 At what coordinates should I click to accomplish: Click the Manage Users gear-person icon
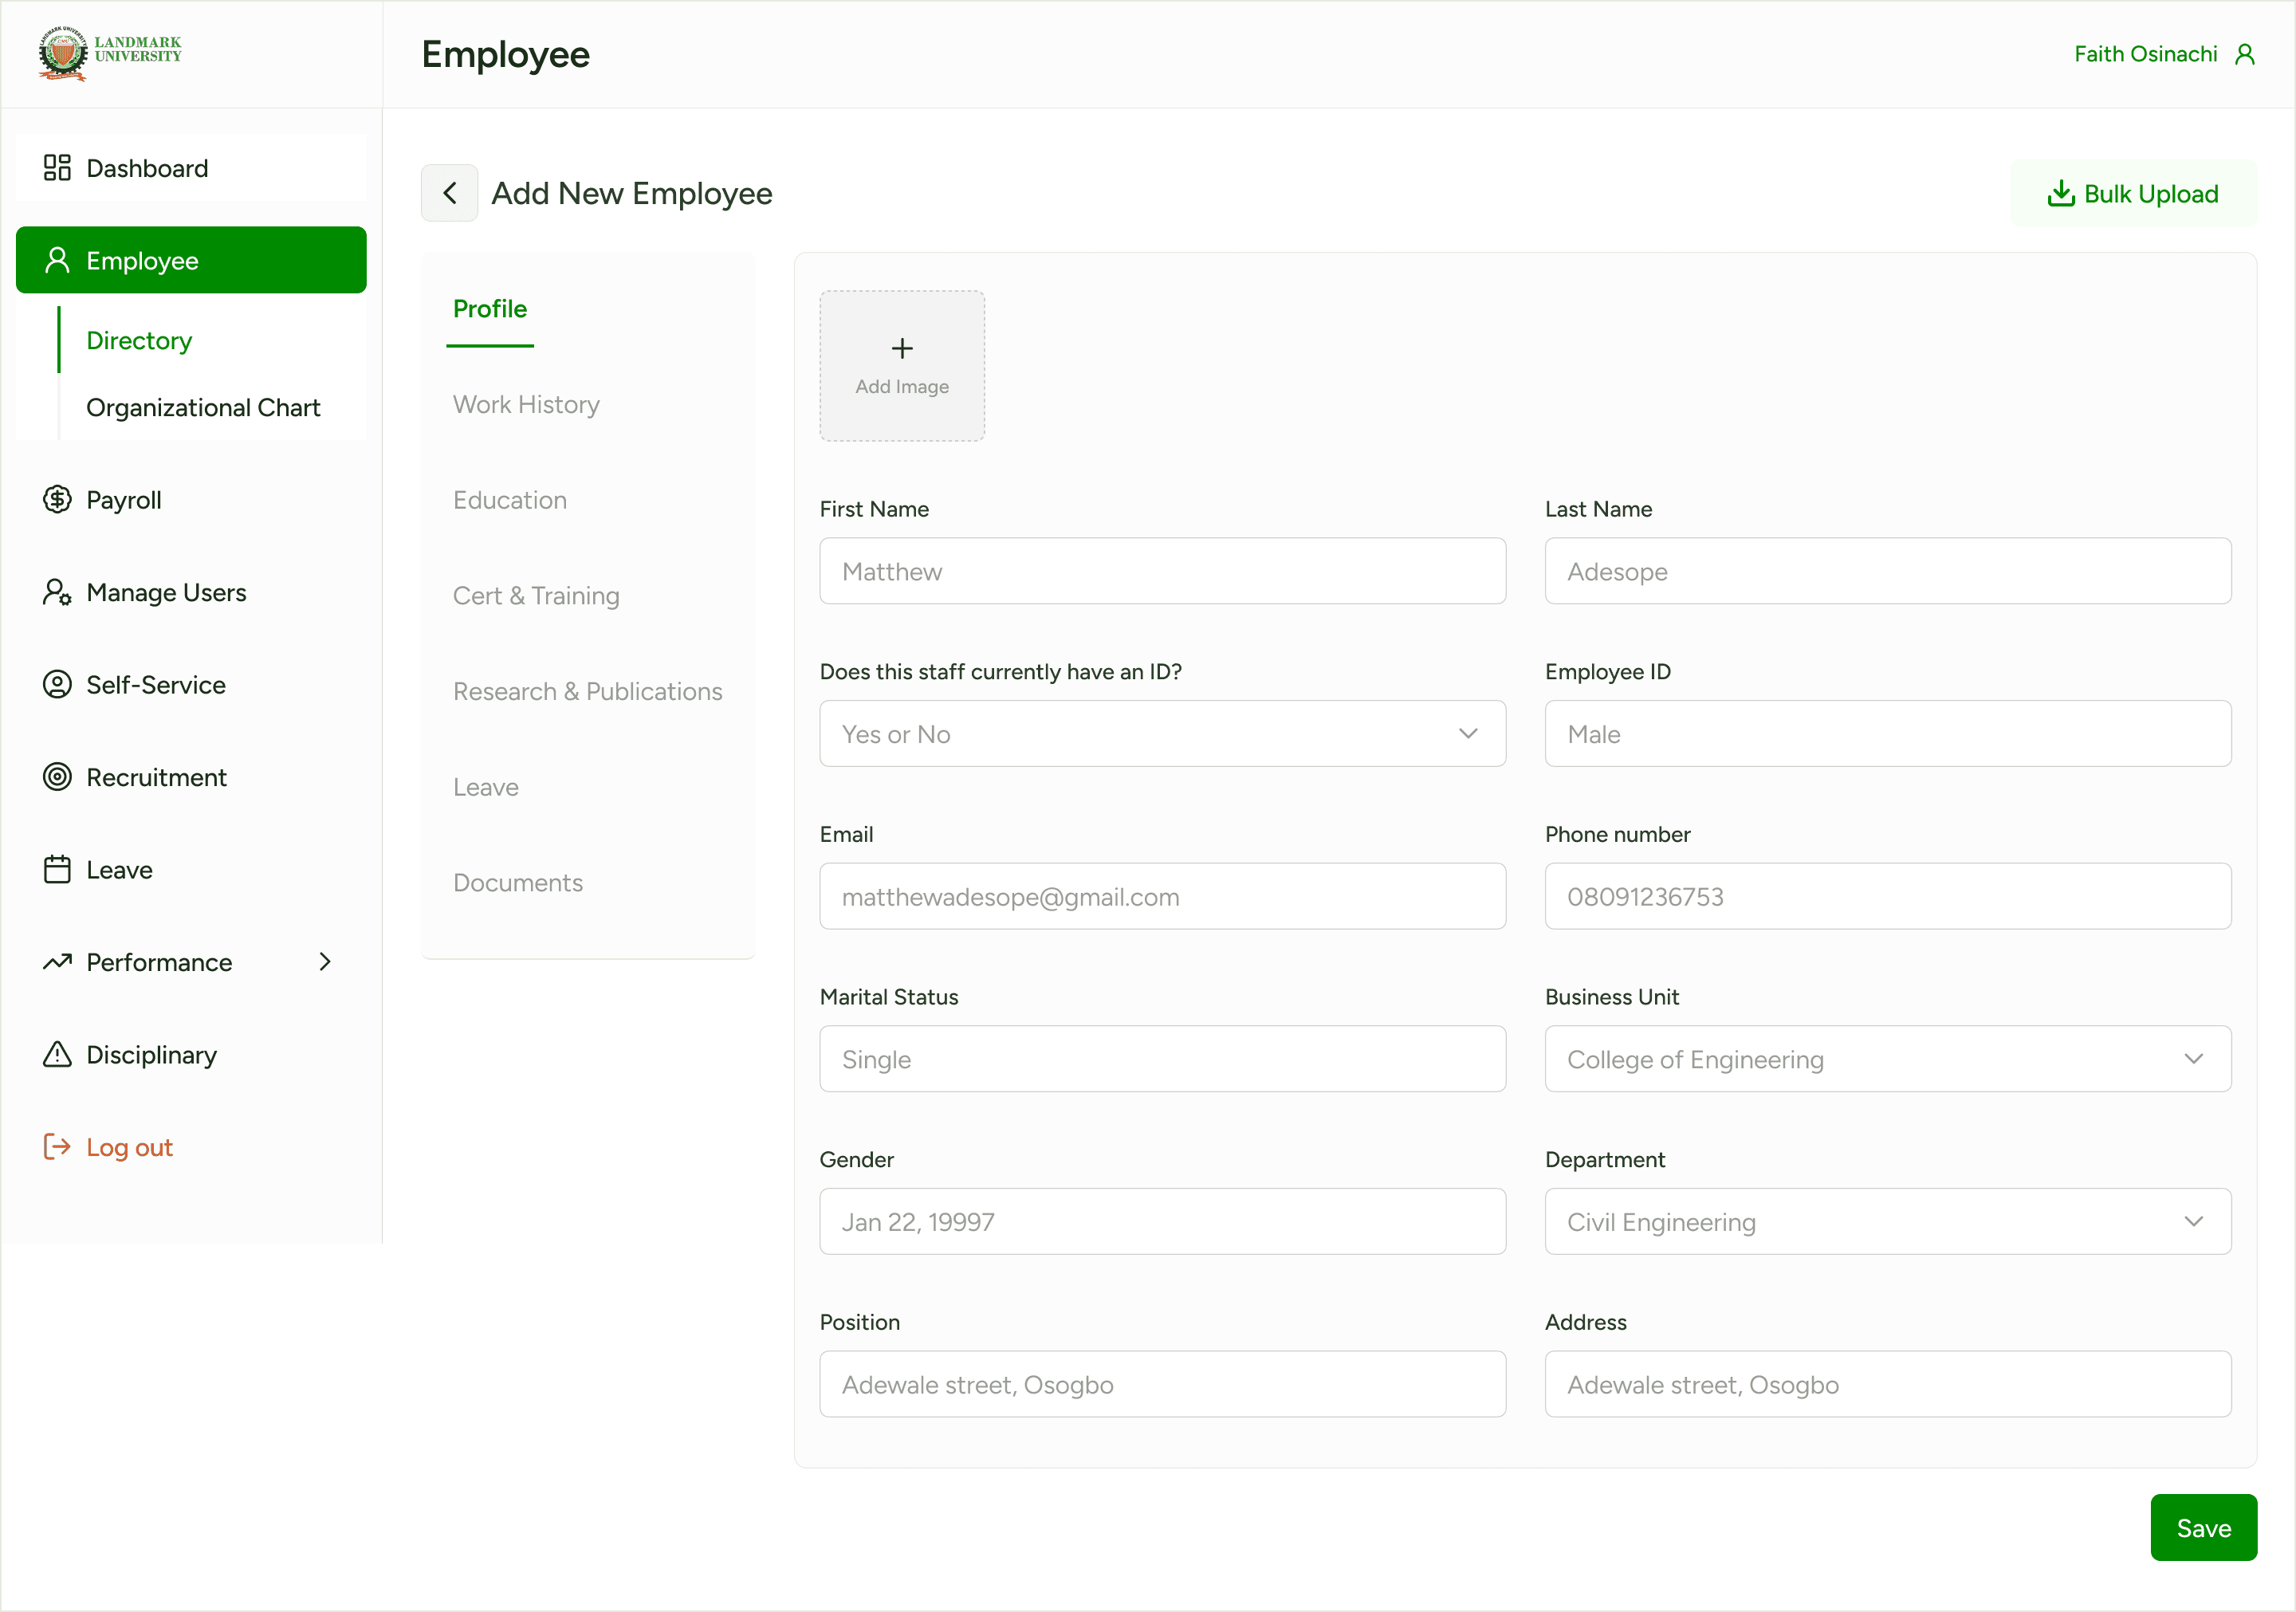click(x=57, y=592)
